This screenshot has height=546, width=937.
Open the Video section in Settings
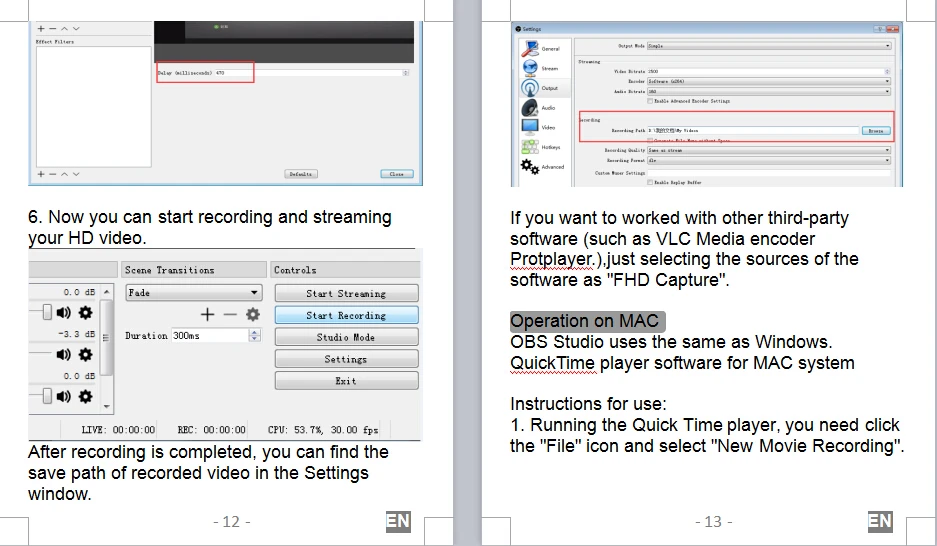pos(541,127)
